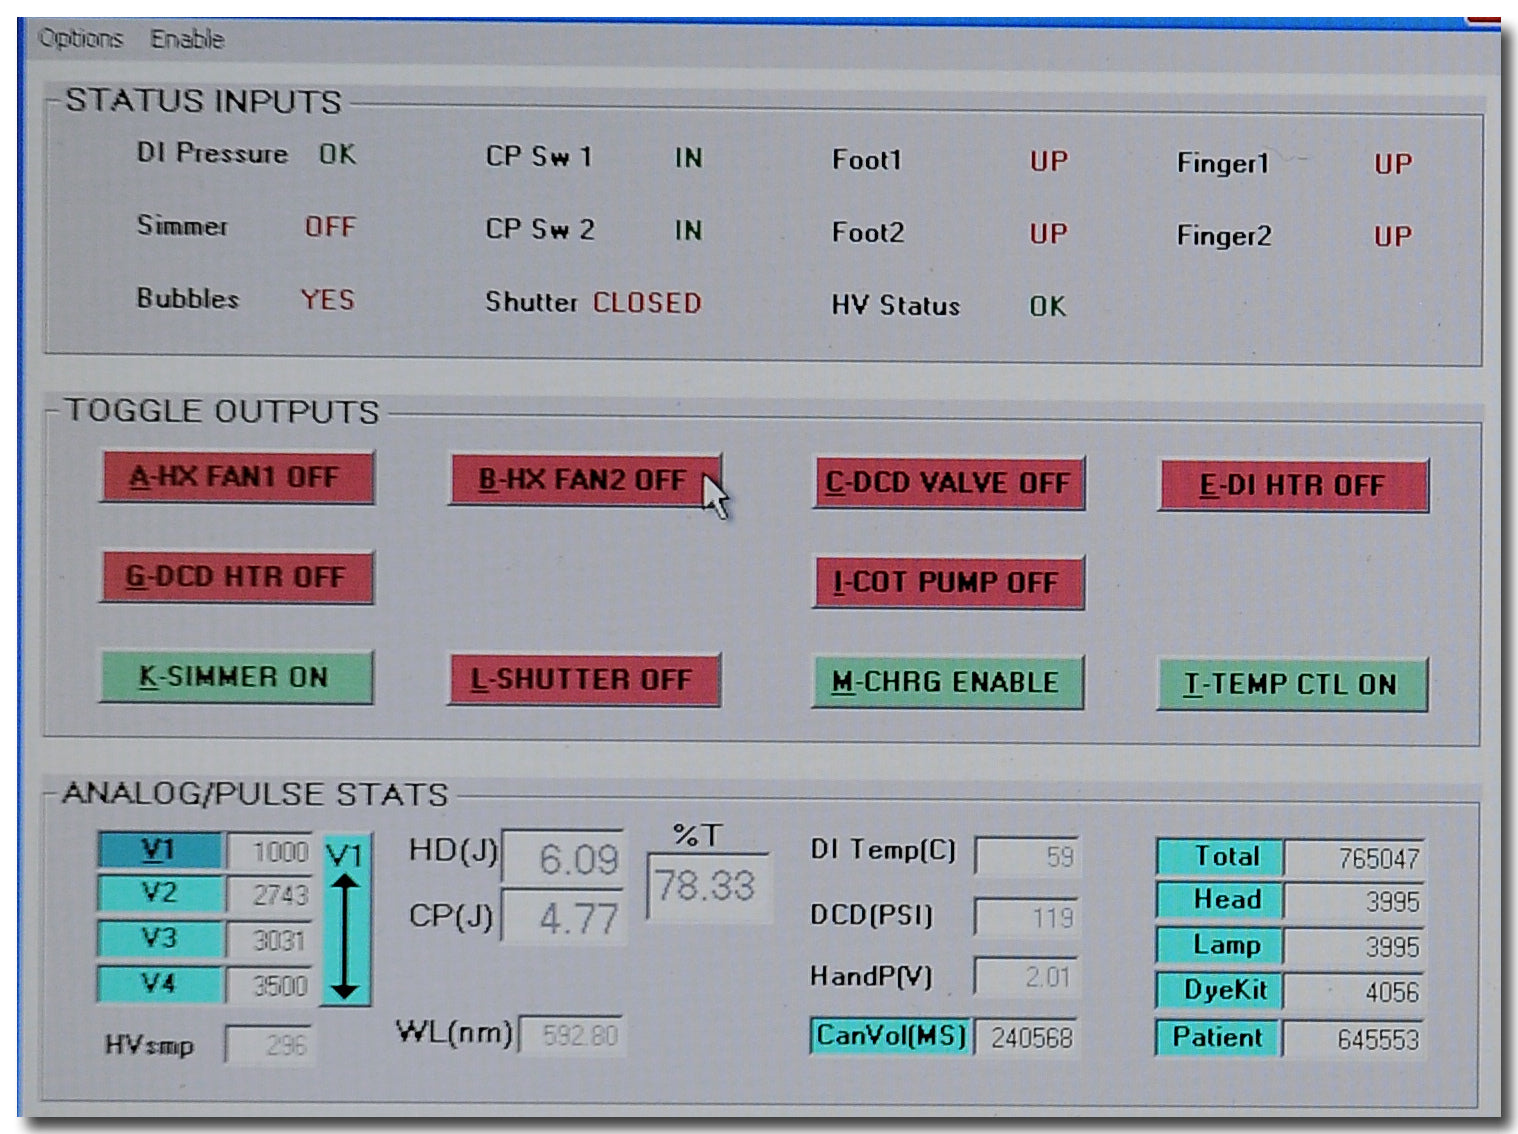Click the Head count 3995

point(1355,902)
